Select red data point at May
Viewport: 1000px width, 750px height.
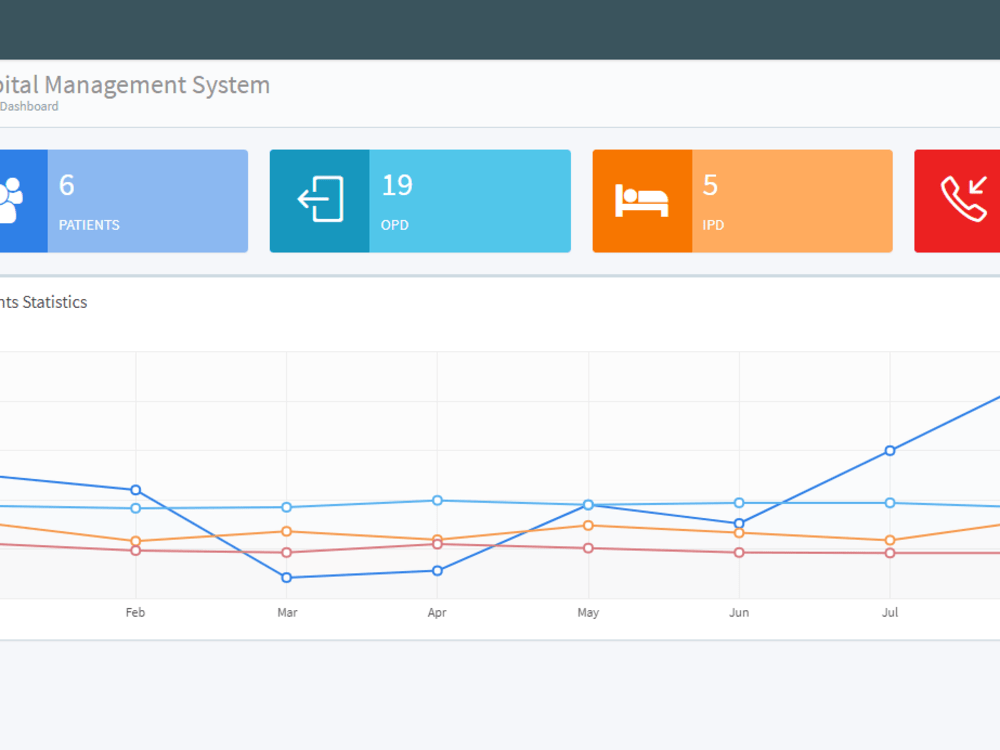coord(589,548)
